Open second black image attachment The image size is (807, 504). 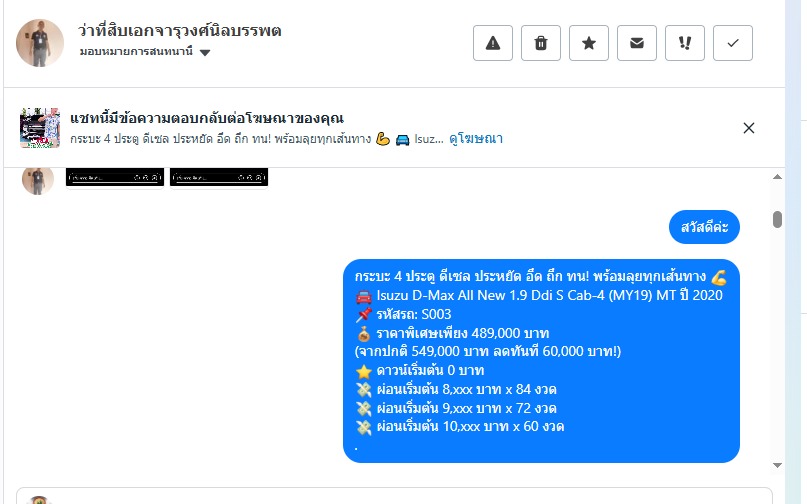click(219, 177)
